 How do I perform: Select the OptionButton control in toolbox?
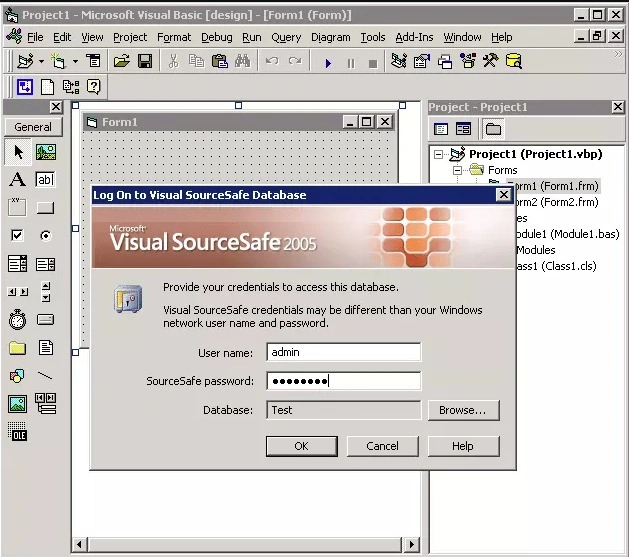[46, 235]
